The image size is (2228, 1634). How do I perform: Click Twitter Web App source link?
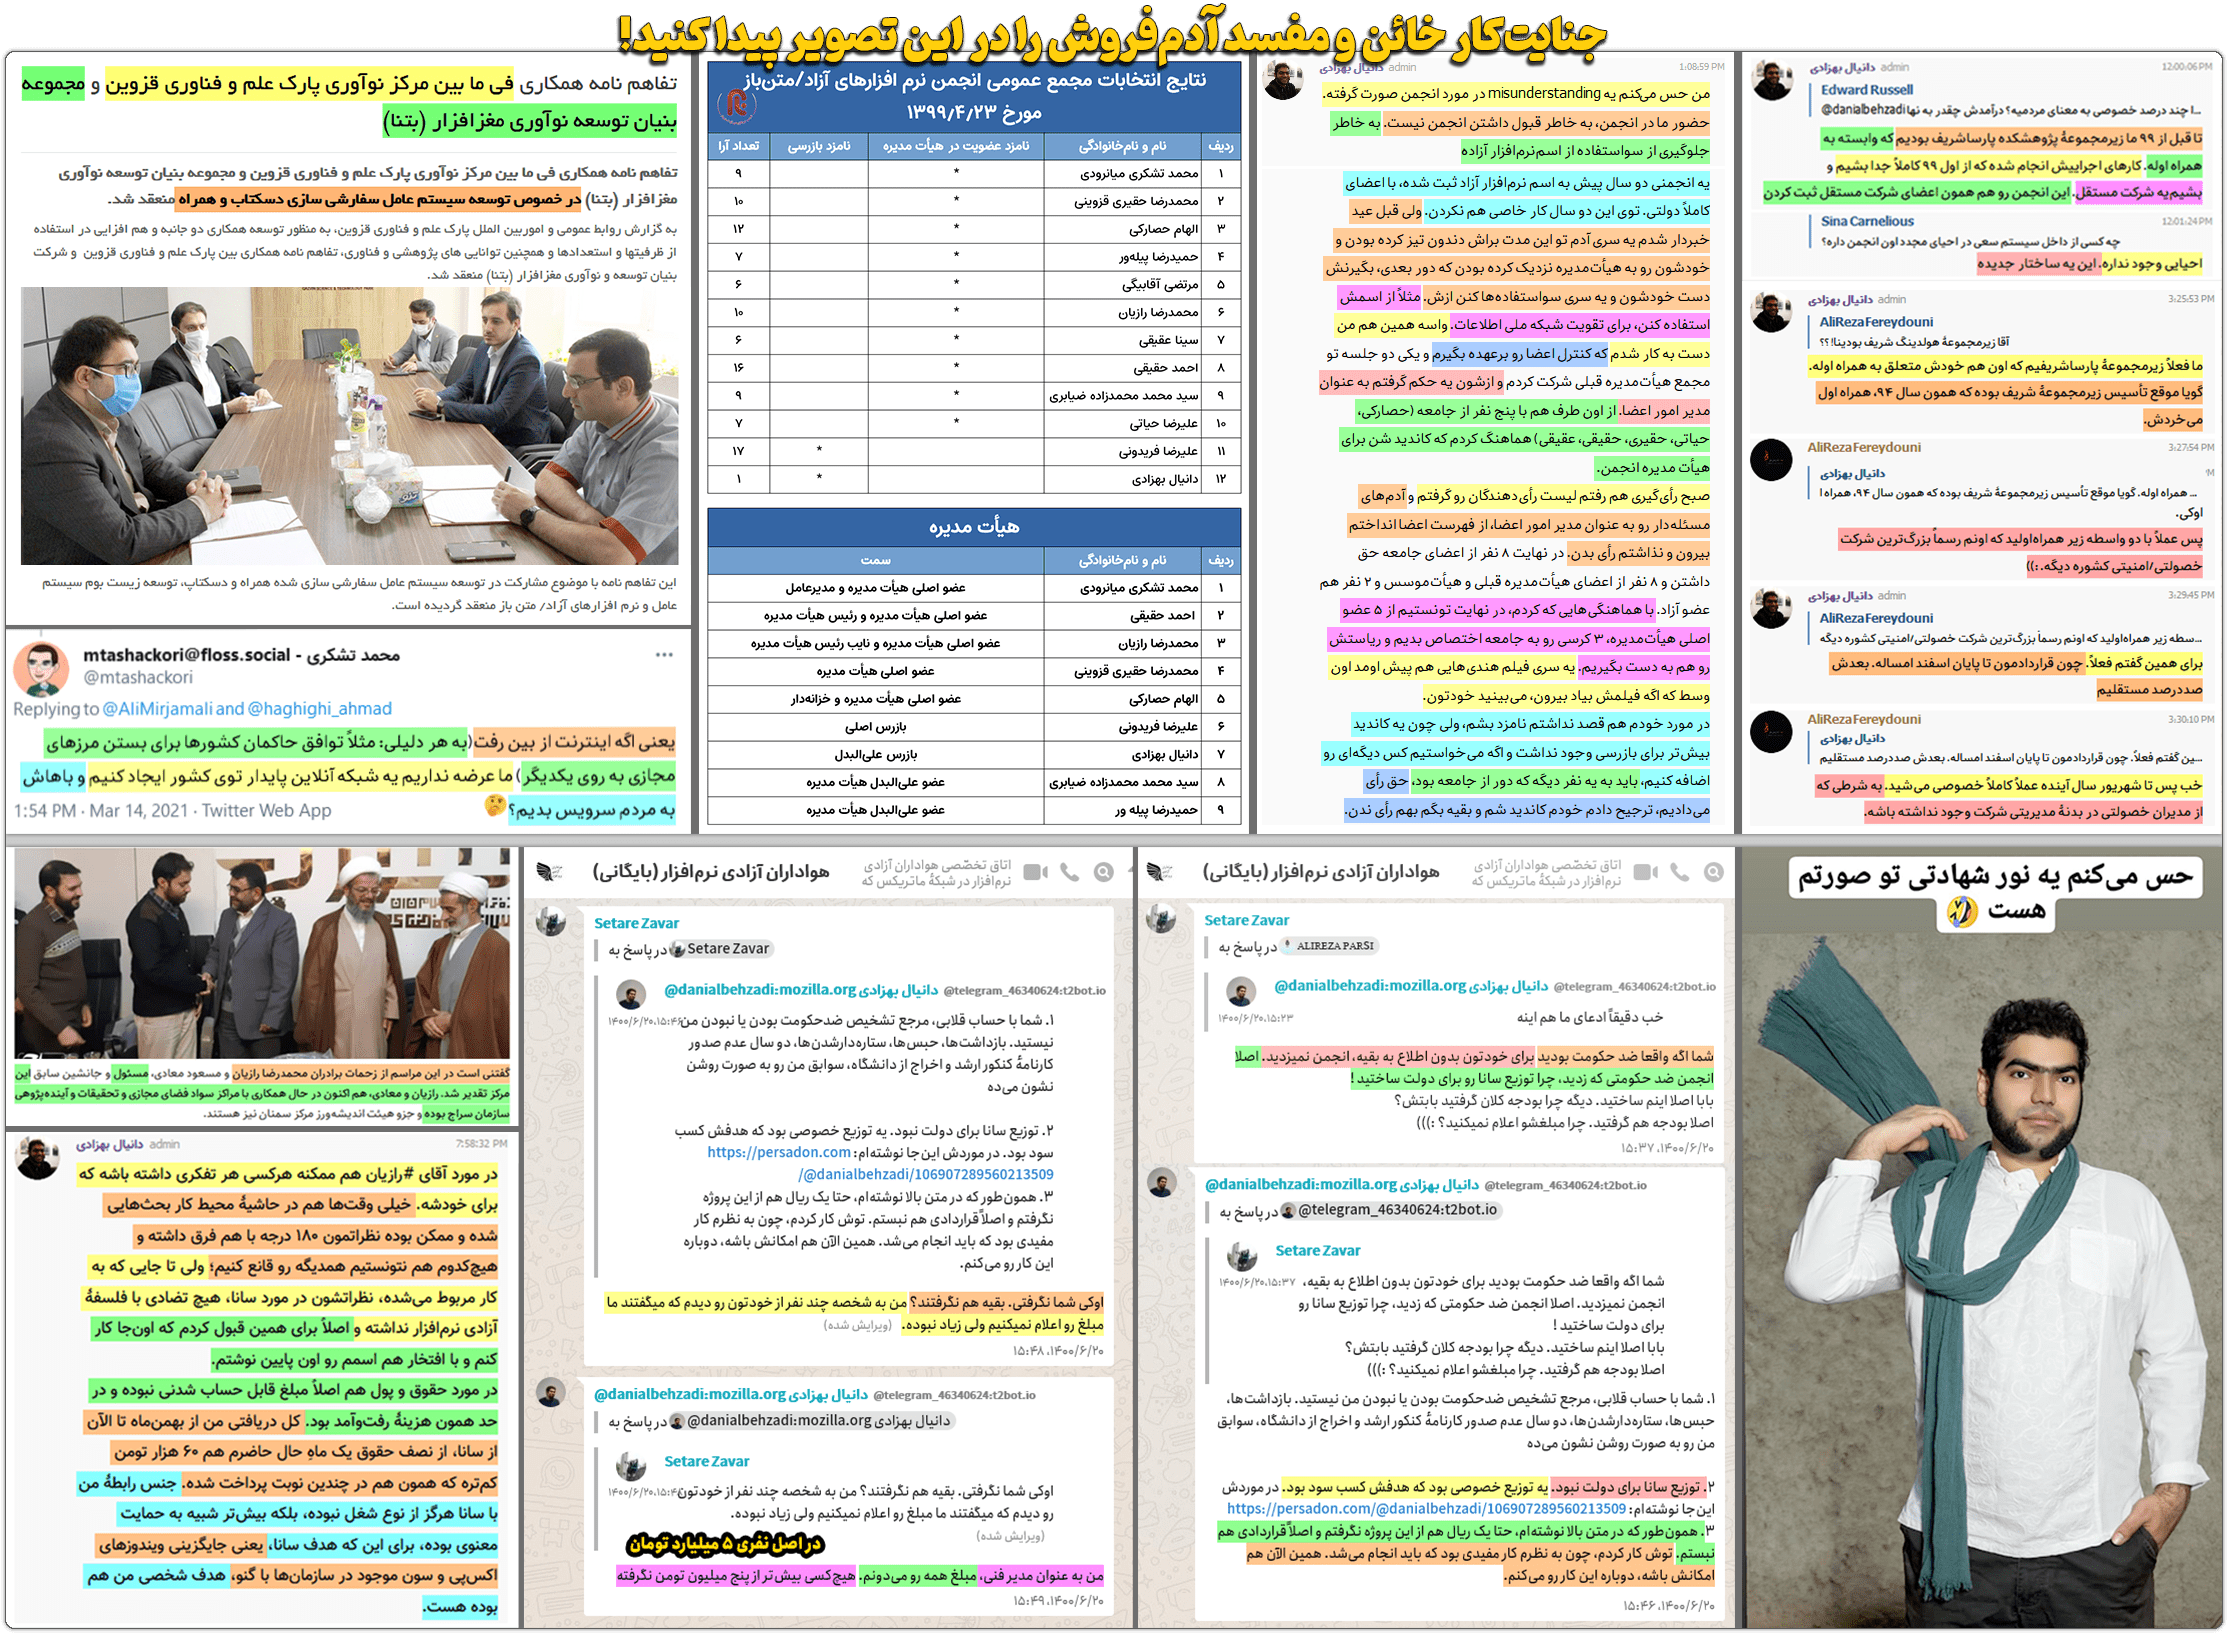[x=266, y=811]
